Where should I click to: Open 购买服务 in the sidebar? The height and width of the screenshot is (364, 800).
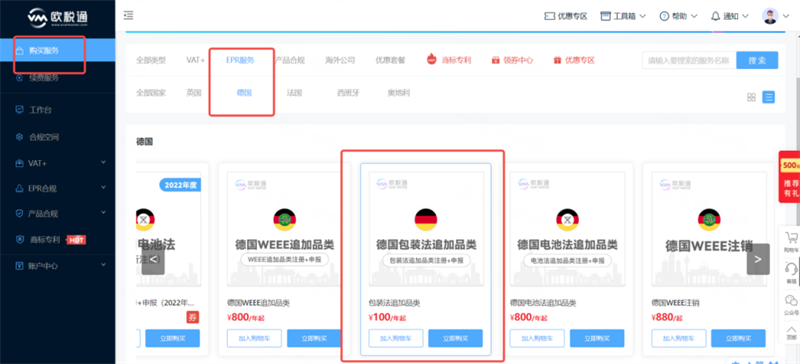pyautogui.click(x=58, y=51)
